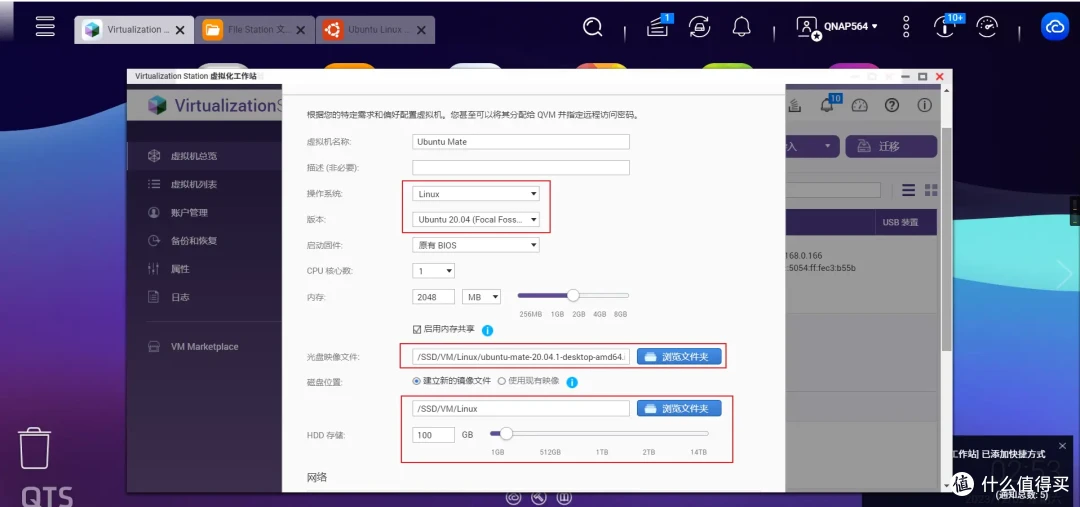Open the stacked-layers icon beside the bell
1080x507 pixels.
pos(794,105)
